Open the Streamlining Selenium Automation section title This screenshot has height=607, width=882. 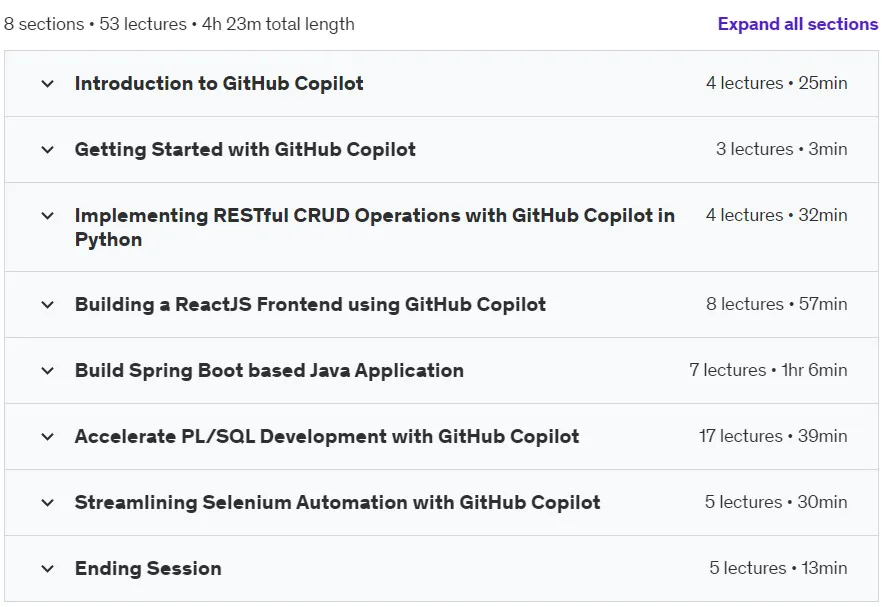coord(338,502)
